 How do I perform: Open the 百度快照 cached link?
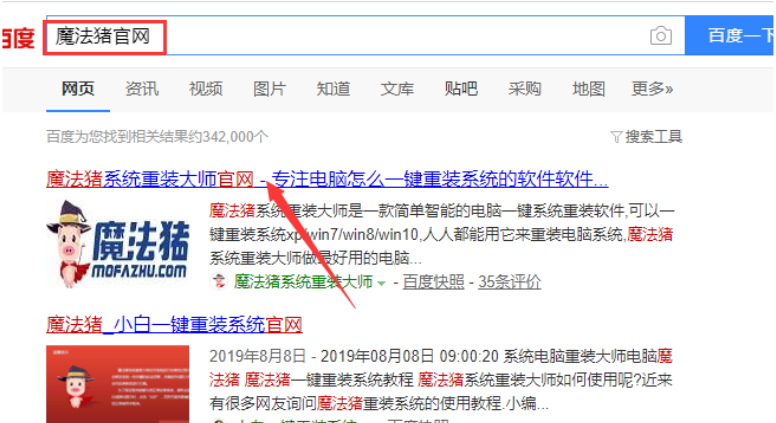433,282
